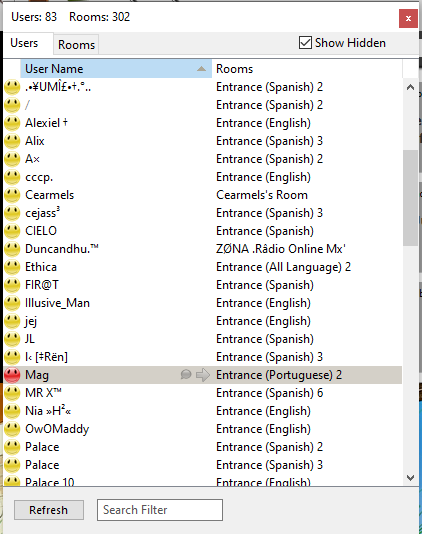Uncheck the Show Hidden checkbox
Screen dimensions: 422x534
coord(305,43)
